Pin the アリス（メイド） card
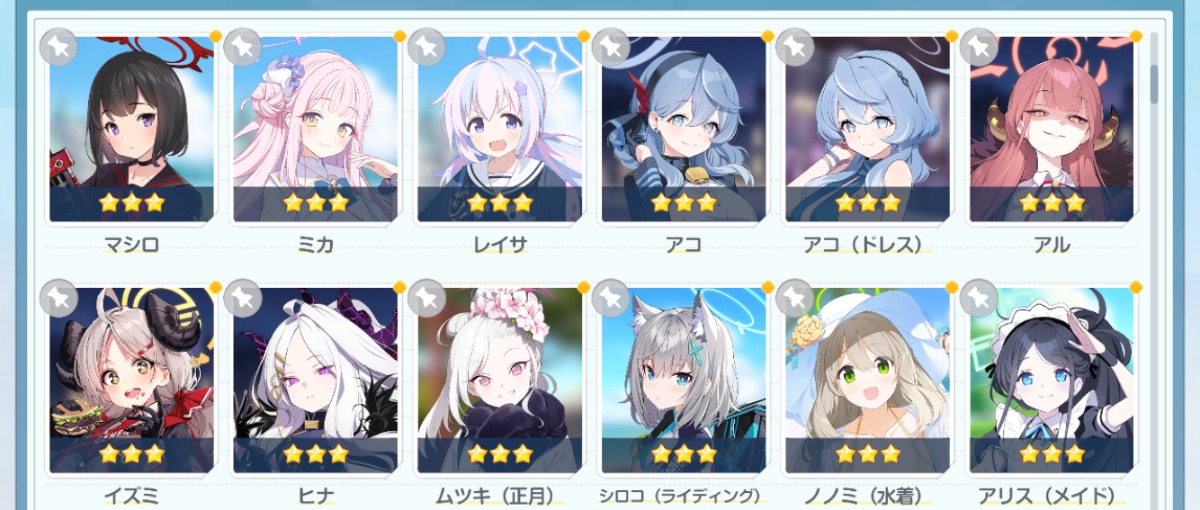This screenshot has width=1200, height=510. pos(978,298)
